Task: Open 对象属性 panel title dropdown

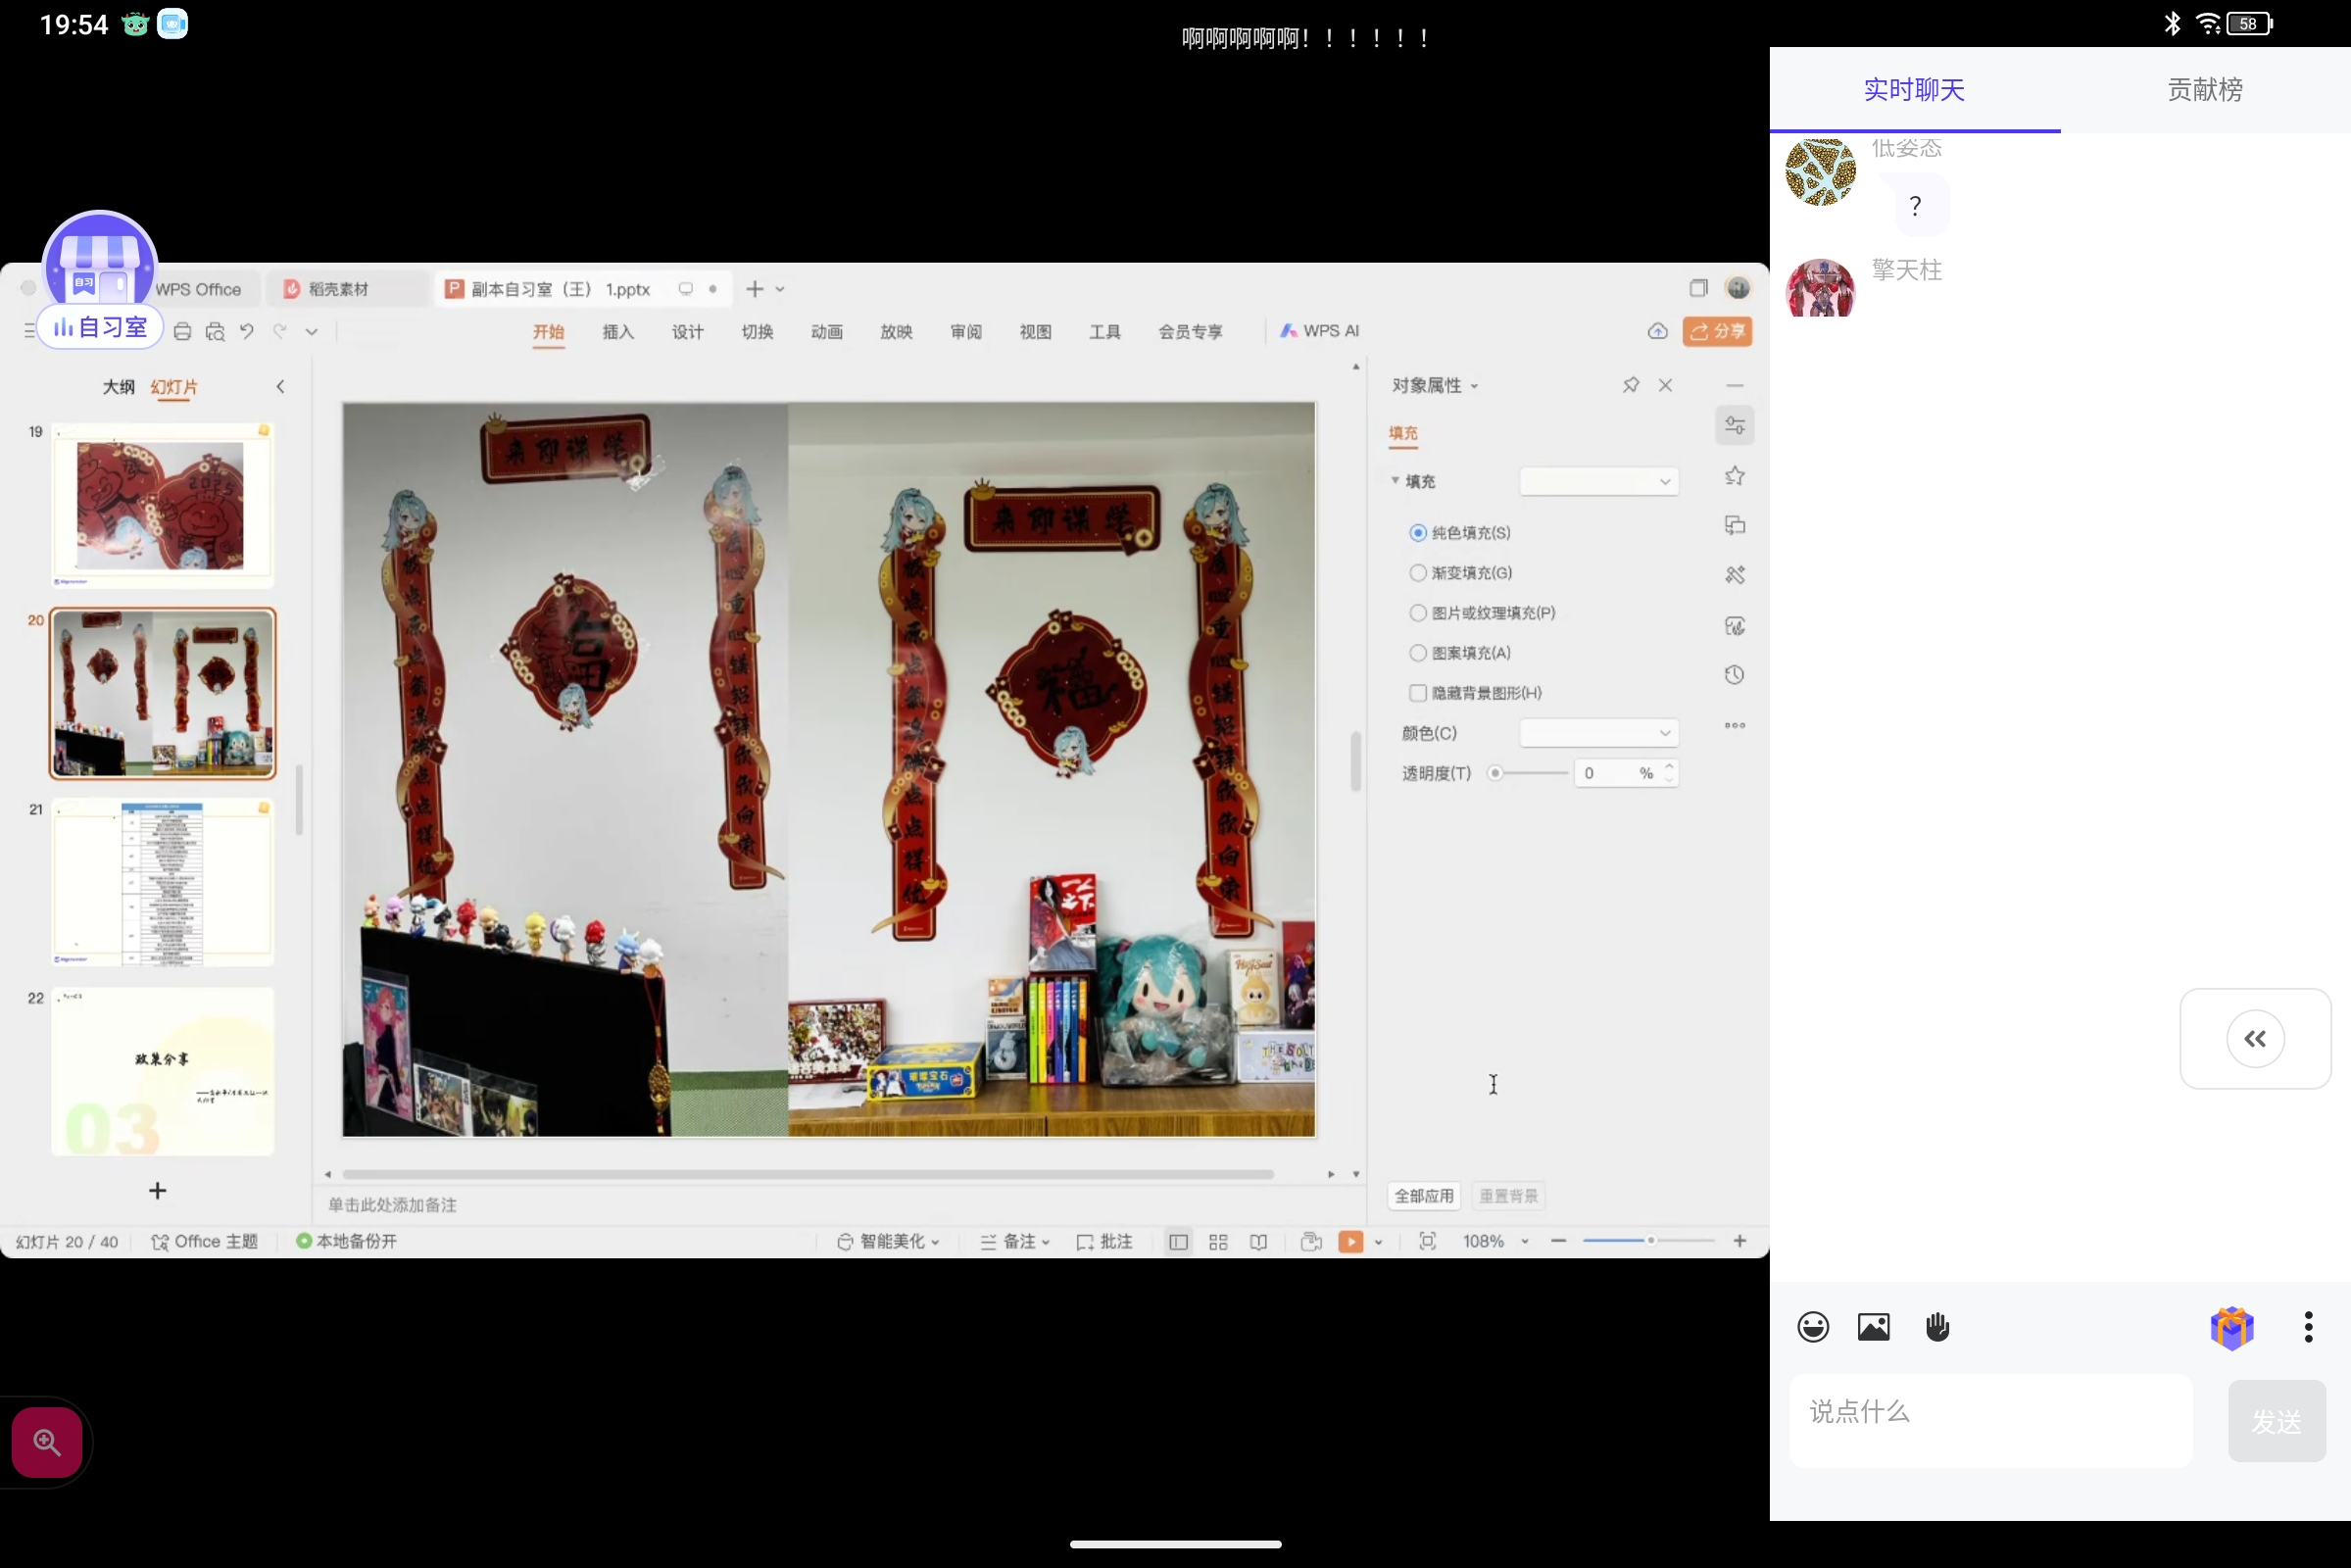Action: click(x=1435, y=386)
